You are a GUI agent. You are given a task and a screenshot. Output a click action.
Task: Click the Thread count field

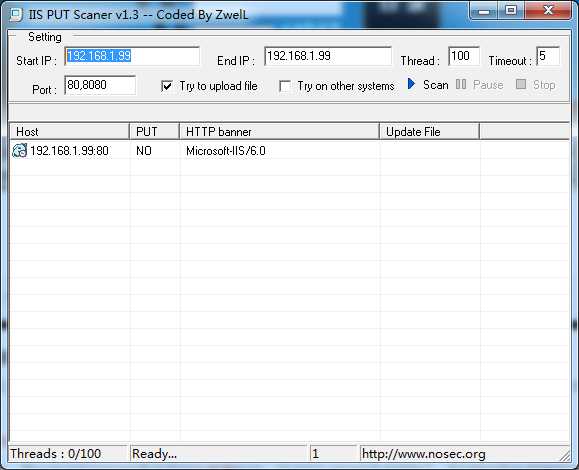464,56
